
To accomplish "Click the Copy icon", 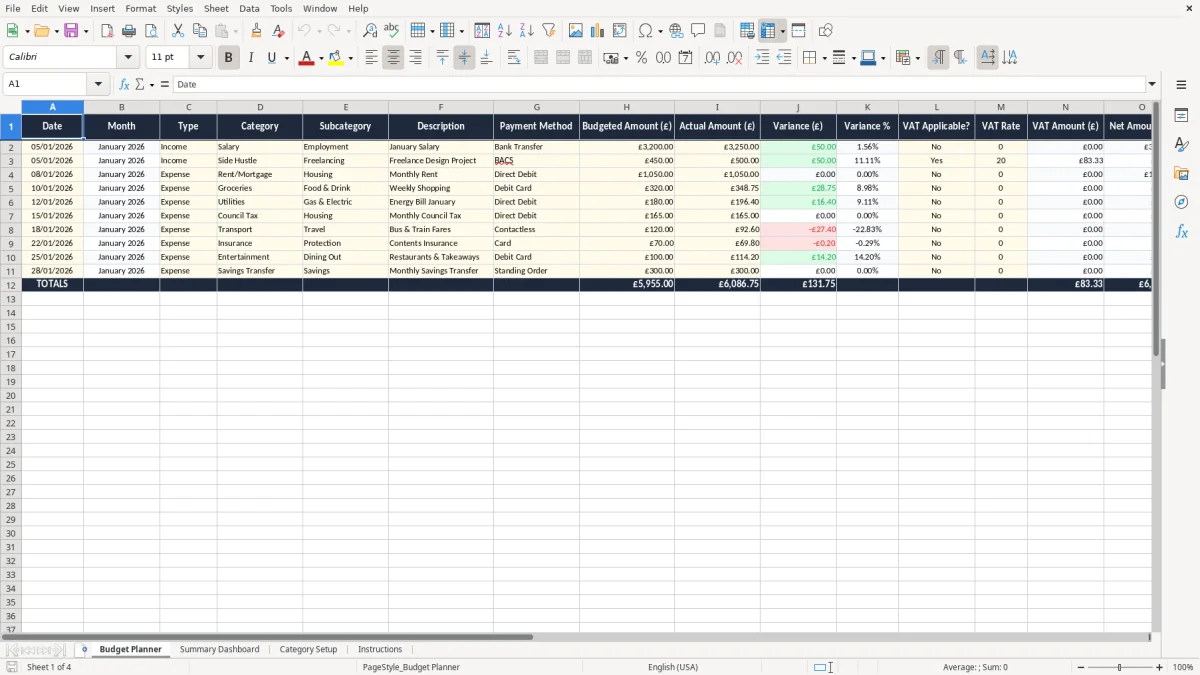I will point(200,31).
